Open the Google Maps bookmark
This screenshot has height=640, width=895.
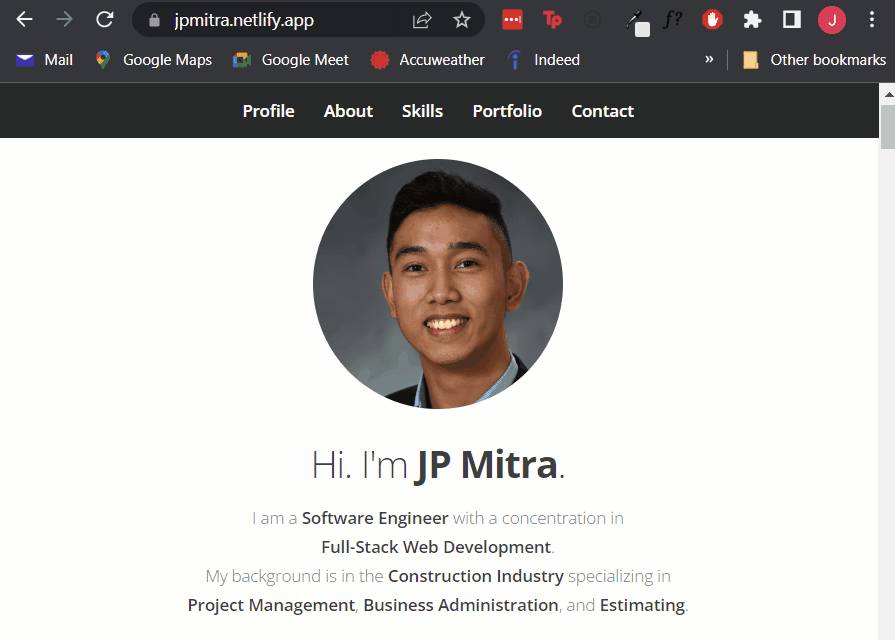[154, 60]
